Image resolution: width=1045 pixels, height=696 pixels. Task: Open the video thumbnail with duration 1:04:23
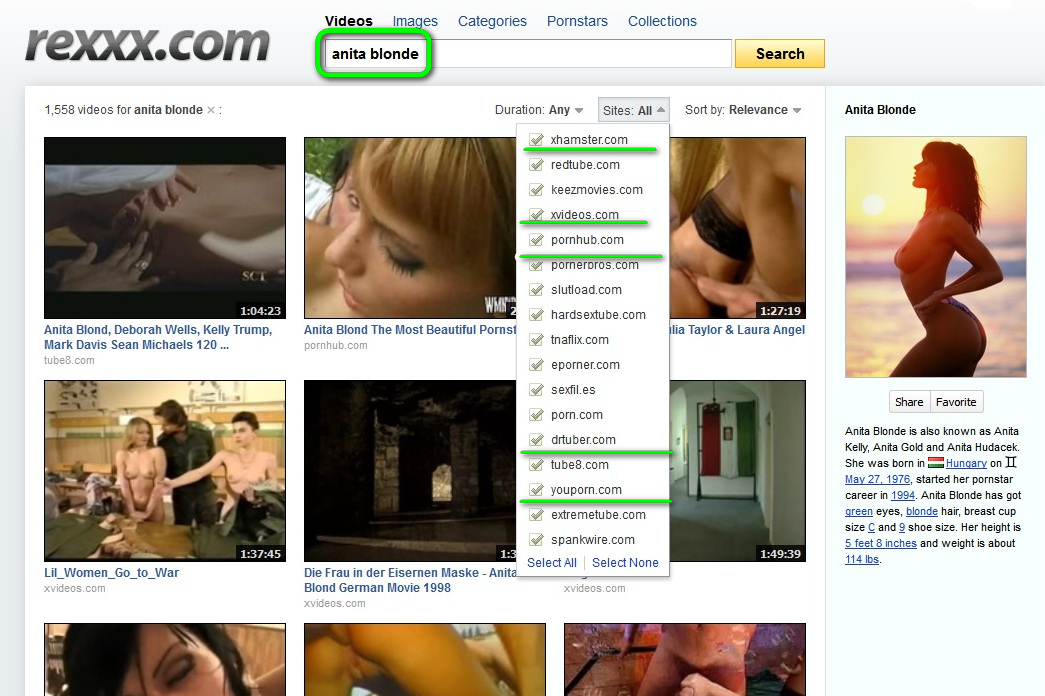pyautogui.click(x=165, y=228)
